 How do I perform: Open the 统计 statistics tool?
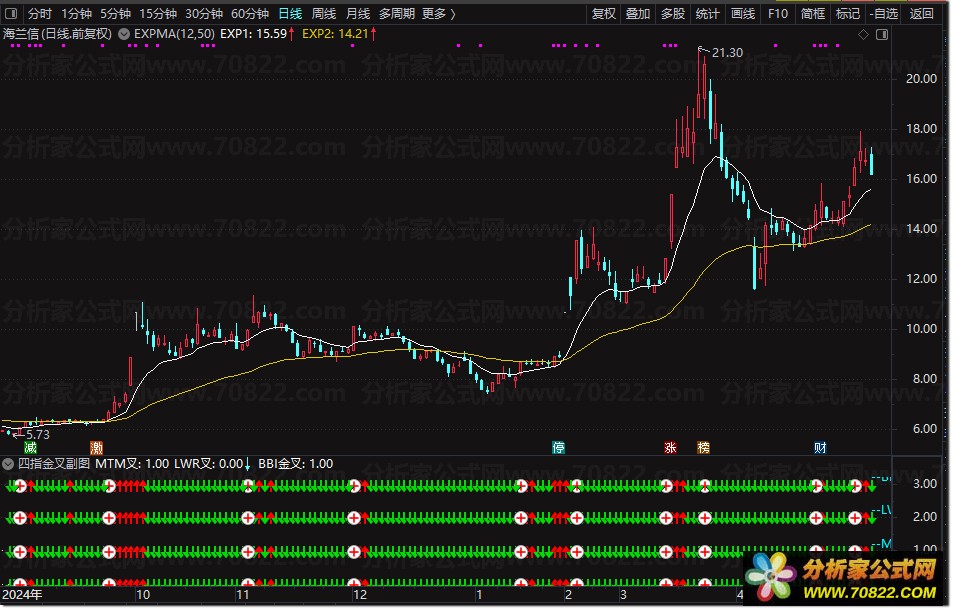coord(707,13)
